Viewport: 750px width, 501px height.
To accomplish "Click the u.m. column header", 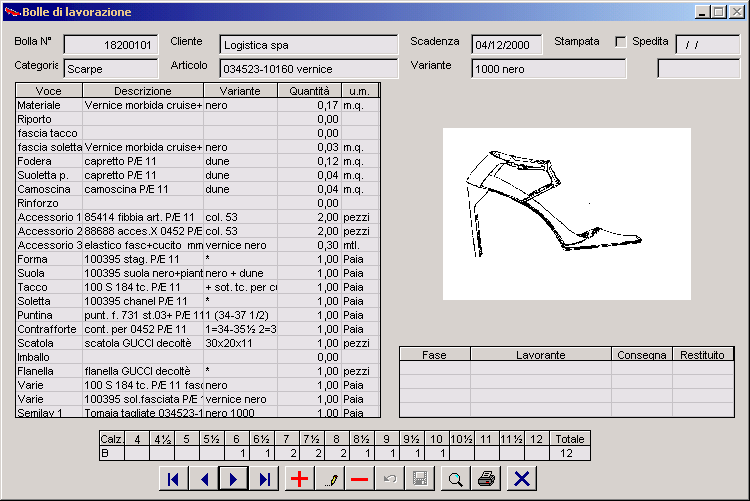I will 359,91.
